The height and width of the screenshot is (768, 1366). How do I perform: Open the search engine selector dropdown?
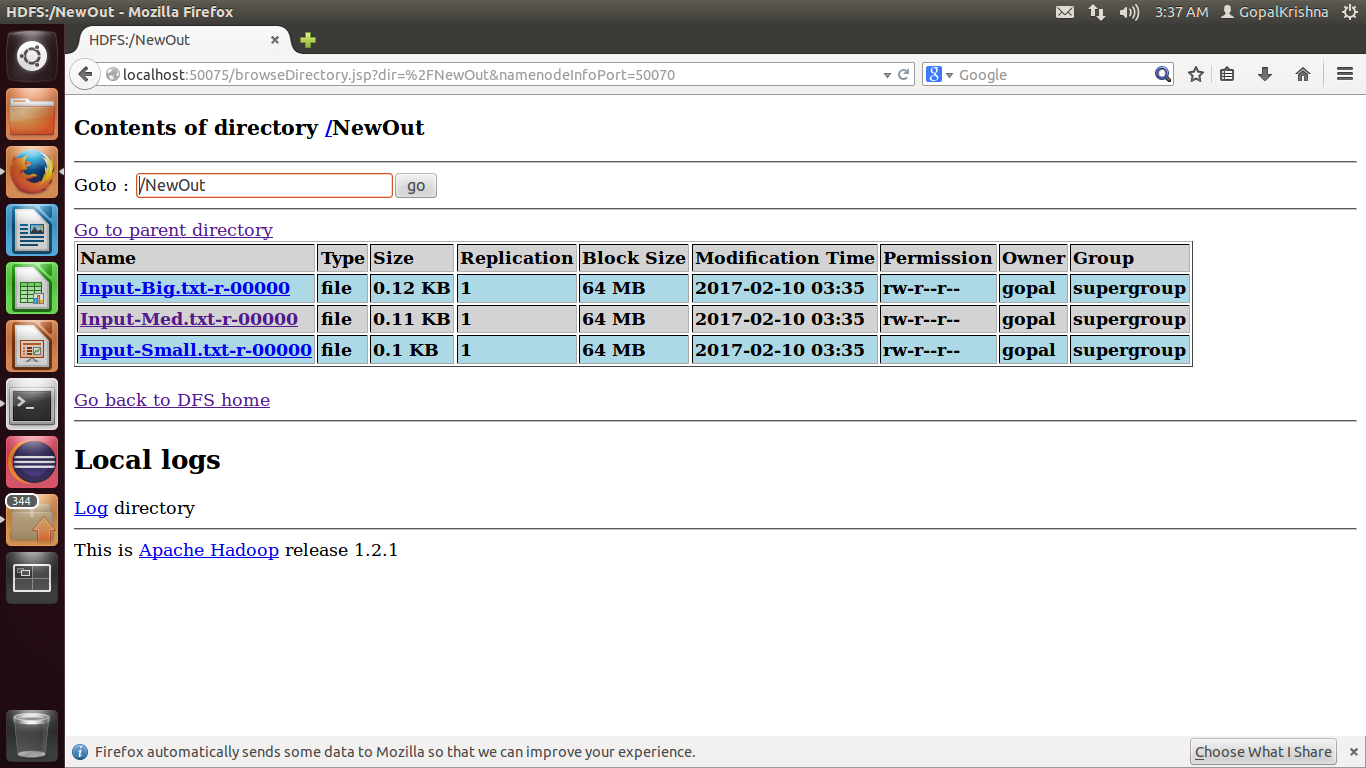pos(943,74)
